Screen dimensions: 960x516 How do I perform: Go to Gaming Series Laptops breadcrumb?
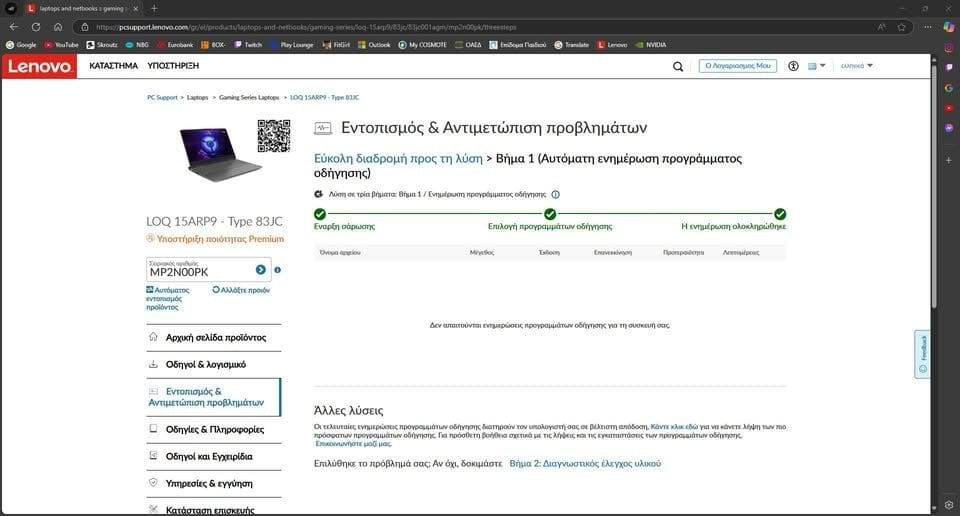pos(249,97)
